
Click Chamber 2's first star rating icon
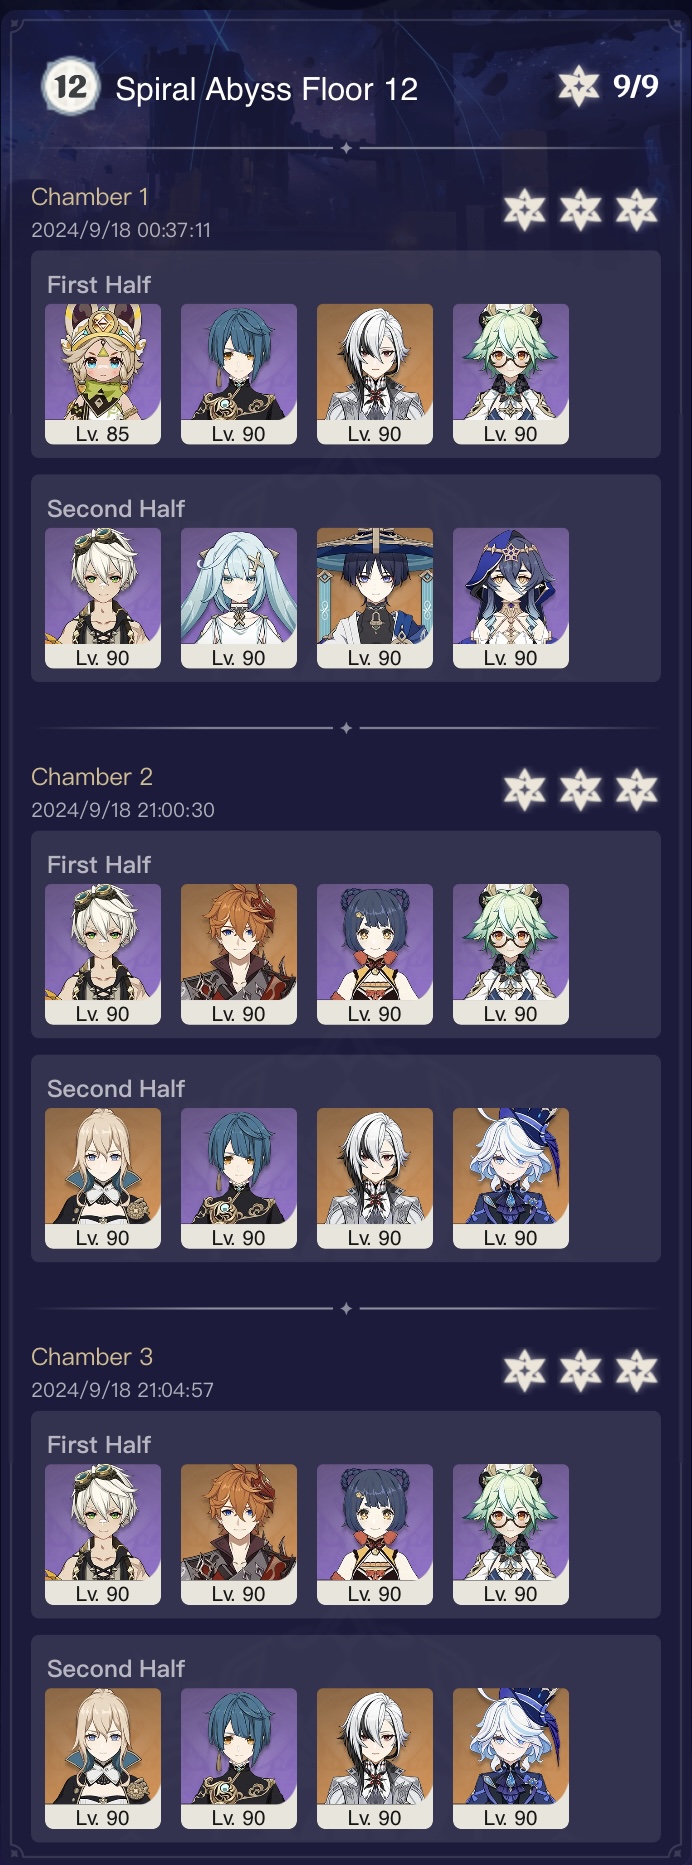525,790
